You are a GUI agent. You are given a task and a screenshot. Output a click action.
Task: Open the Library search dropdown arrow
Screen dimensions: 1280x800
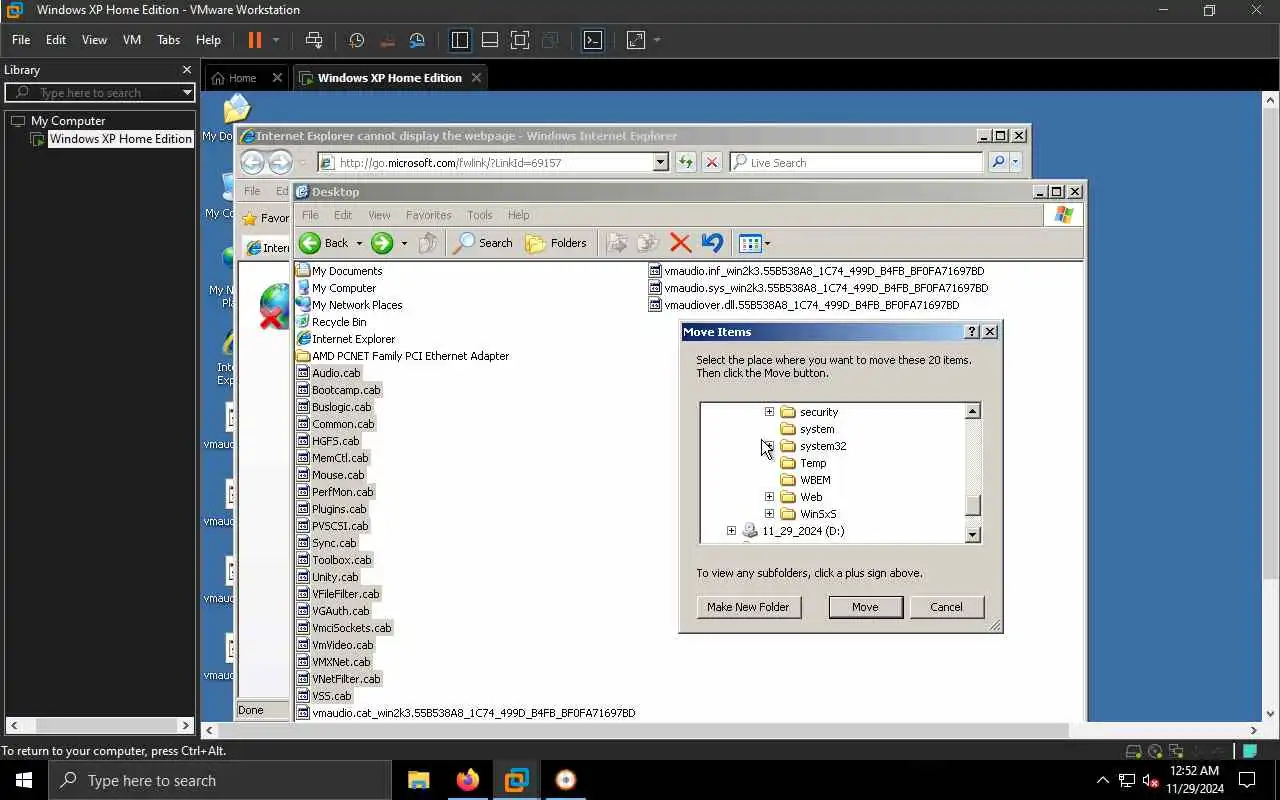[187, 93]
